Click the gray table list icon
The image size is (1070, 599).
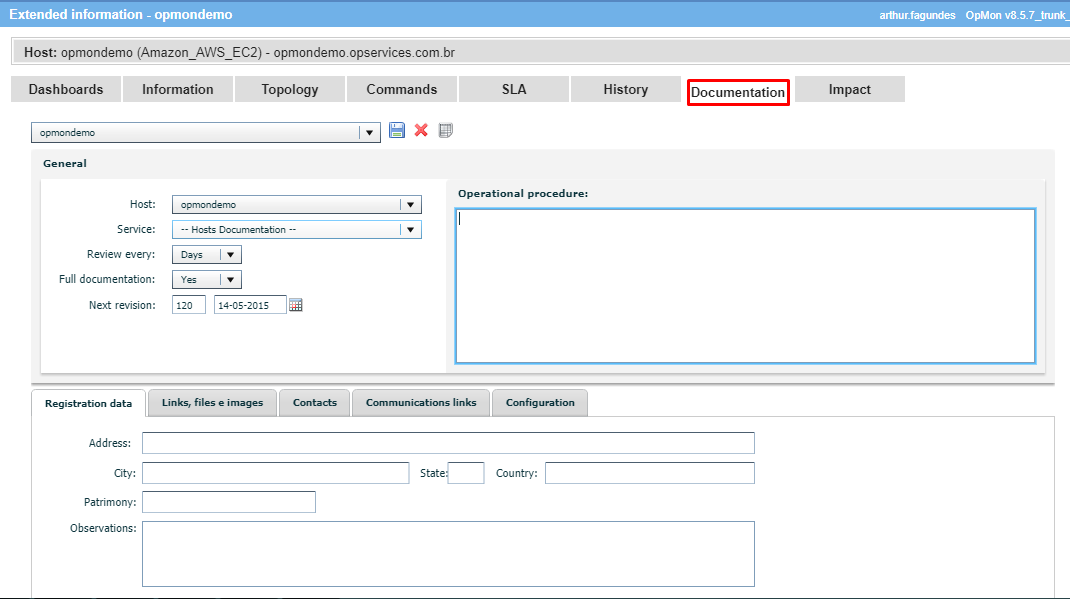pos(446,130)
